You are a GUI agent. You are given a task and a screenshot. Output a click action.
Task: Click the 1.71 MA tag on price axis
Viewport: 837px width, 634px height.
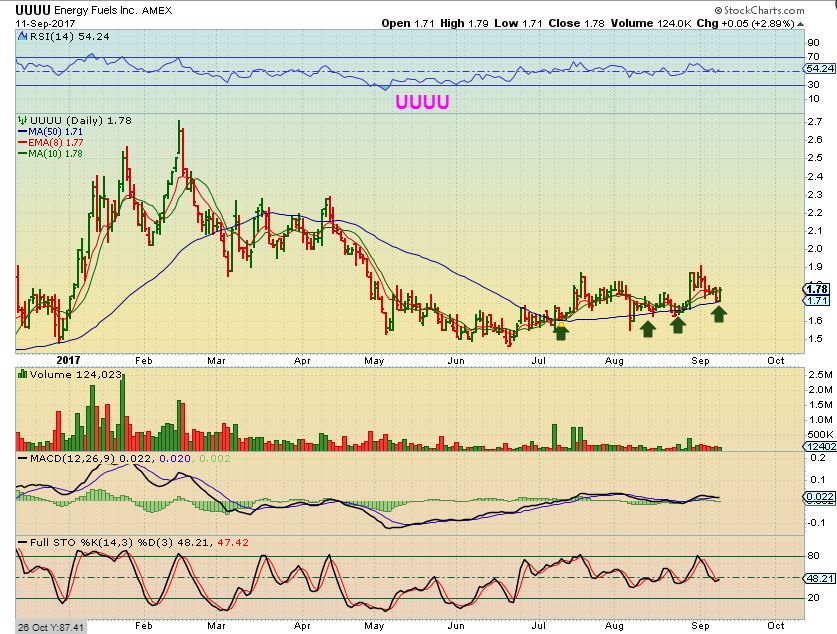[817, 300]
